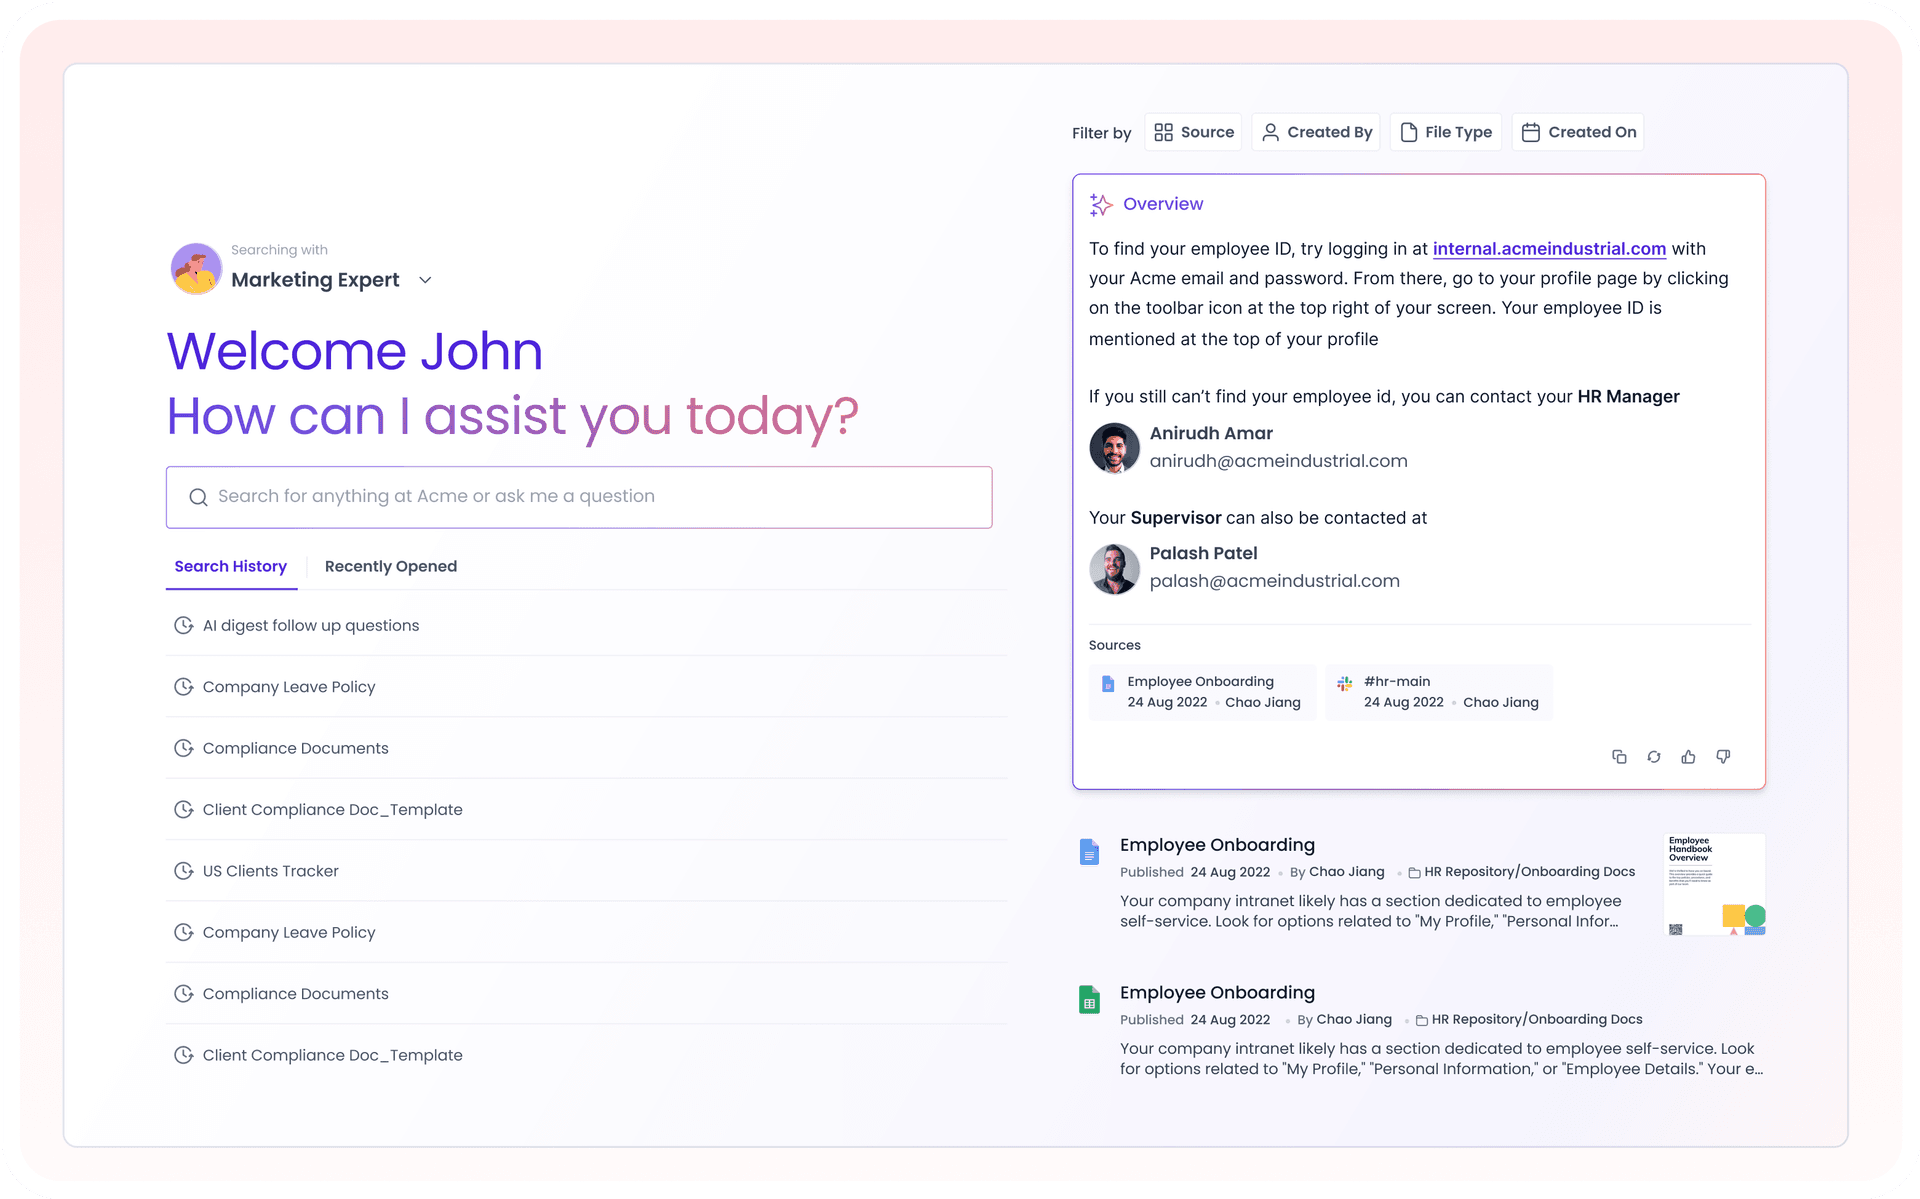Click Anirudh Amar's profile picture
This screenshot has height=1199, width=1920.
pos(1114,448)
